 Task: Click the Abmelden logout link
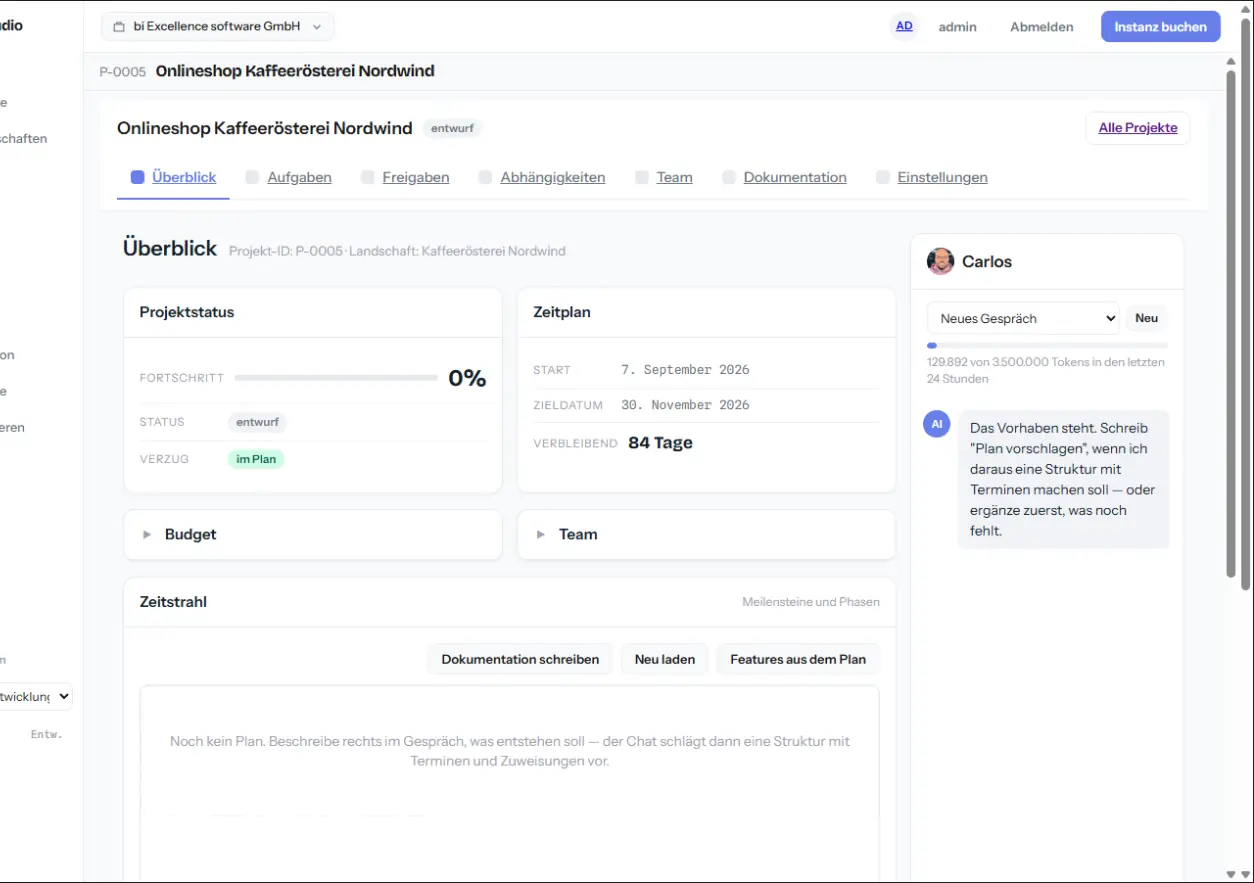pos(1041,27)
